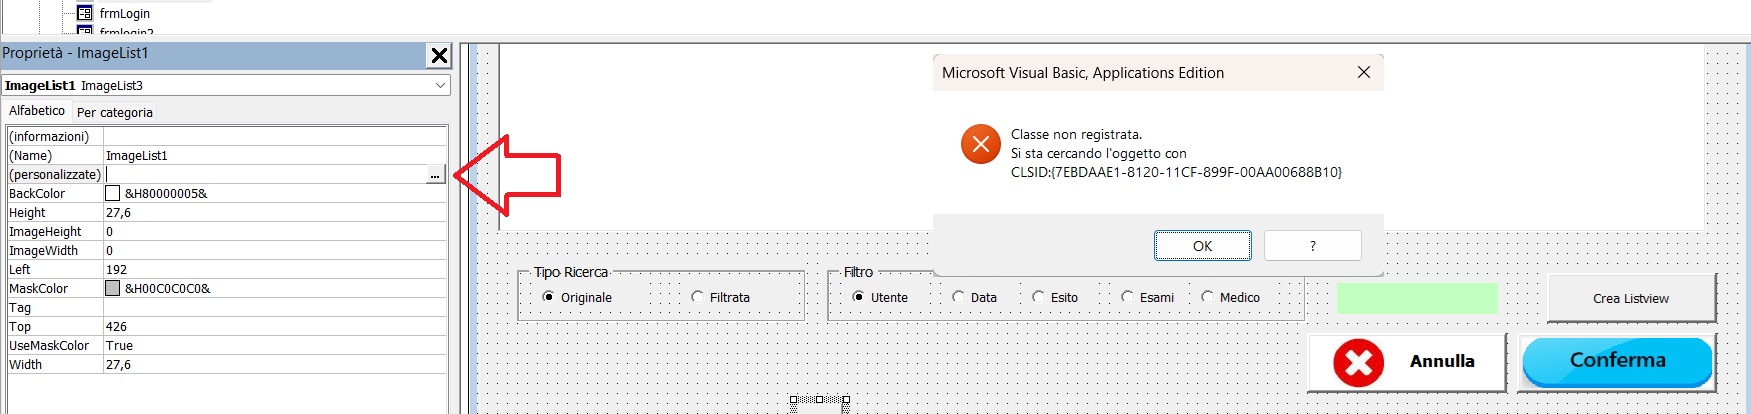Click the Conferma button
Screen dimensions: 1751x414
[1617, 361]
